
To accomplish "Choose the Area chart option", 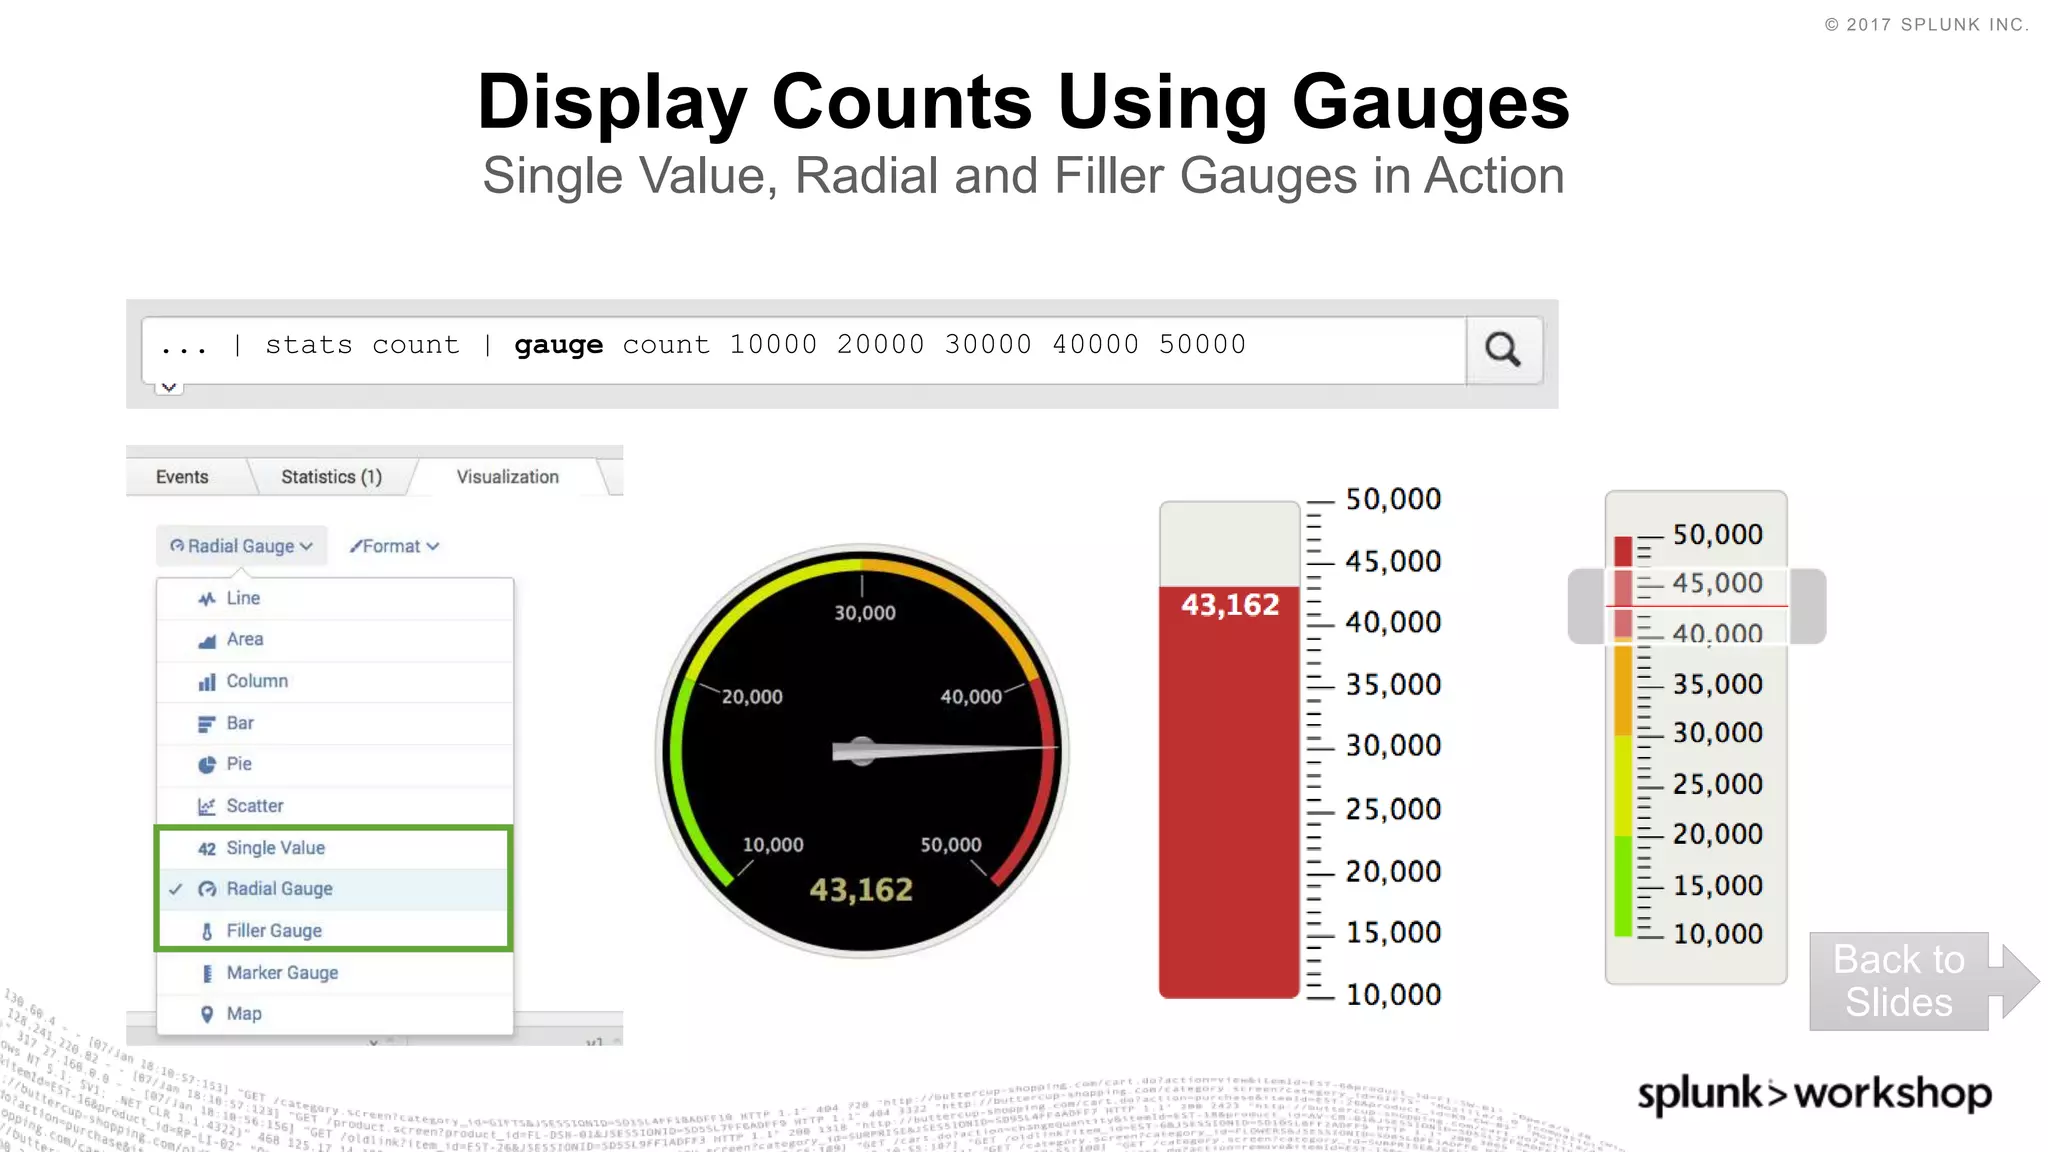I will pos(335,640).
